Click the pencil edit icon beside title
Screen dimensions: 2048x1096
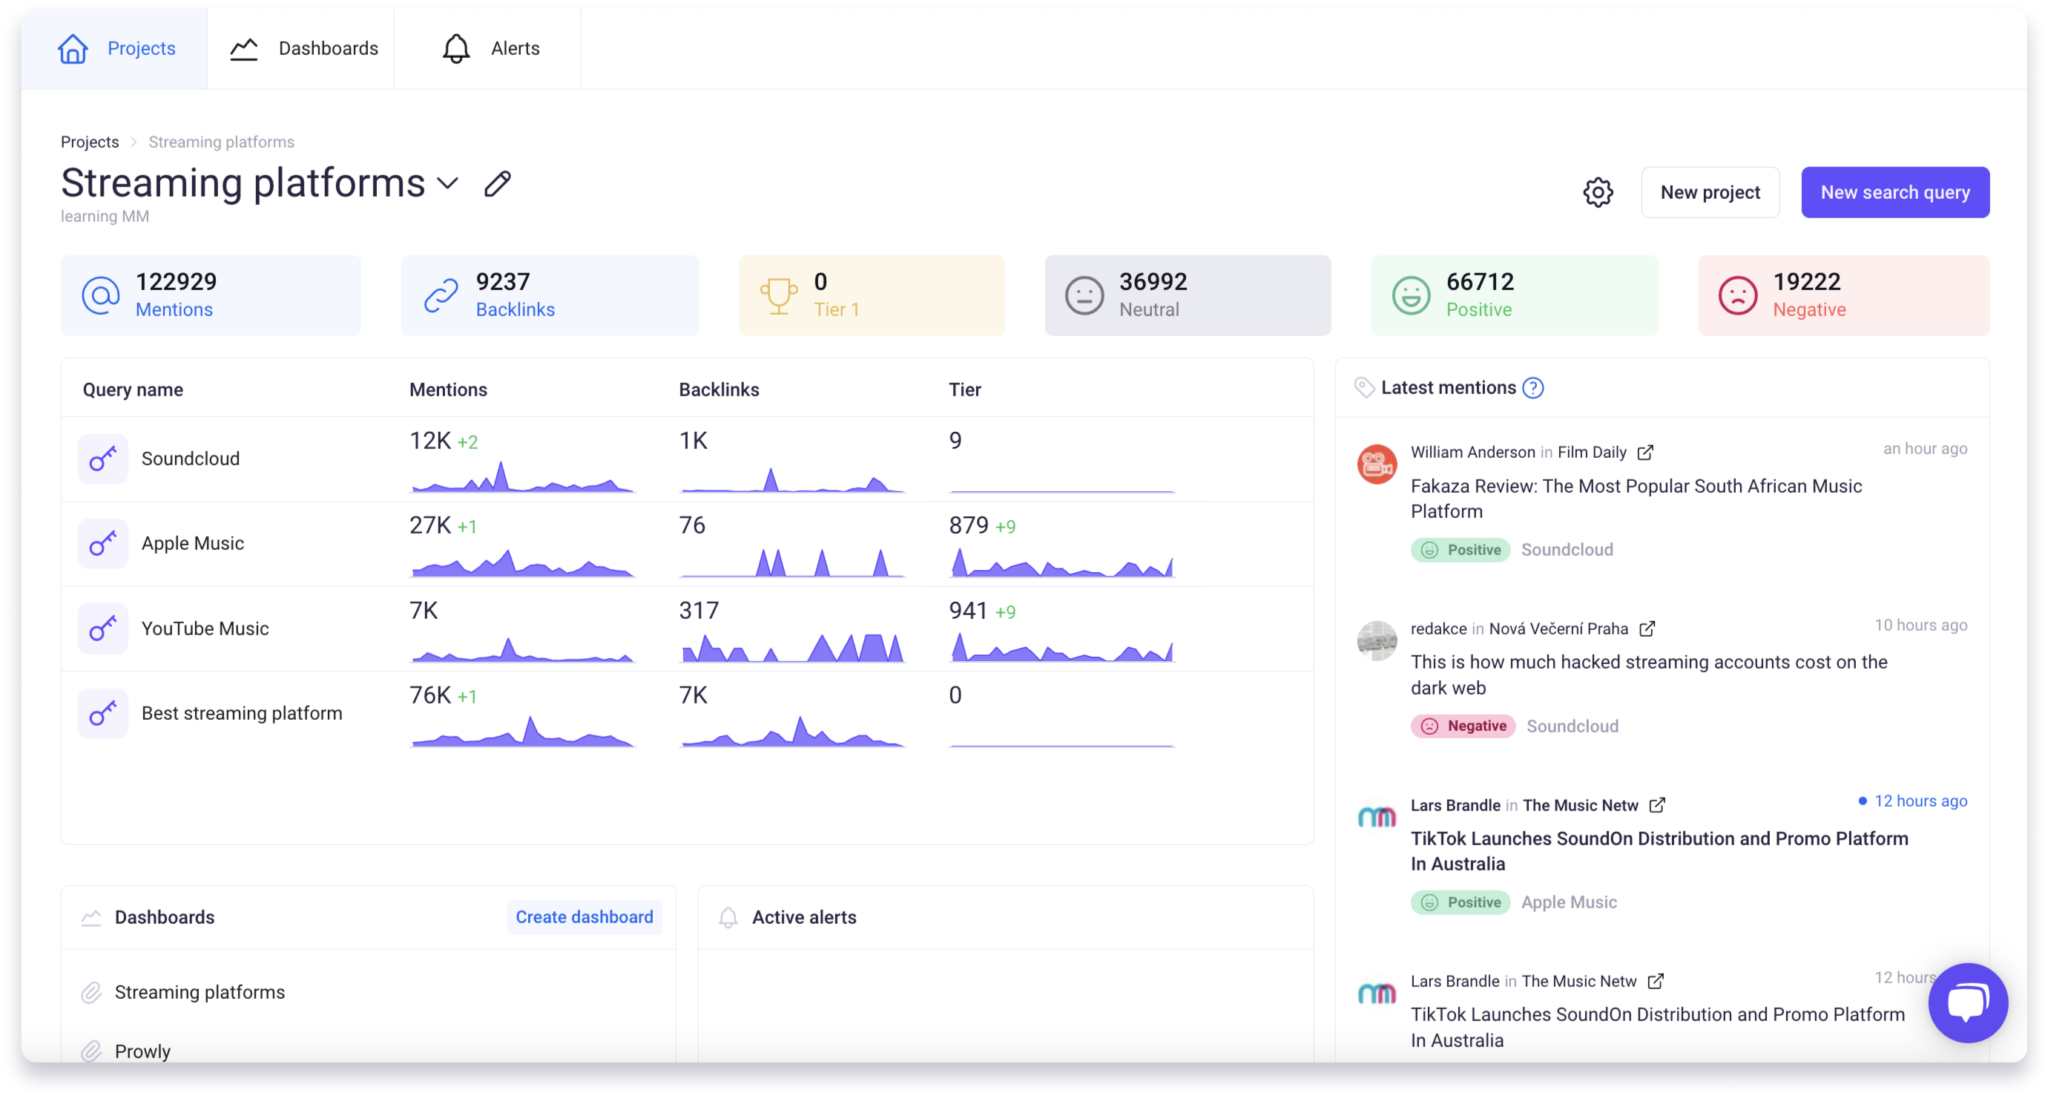497,184
